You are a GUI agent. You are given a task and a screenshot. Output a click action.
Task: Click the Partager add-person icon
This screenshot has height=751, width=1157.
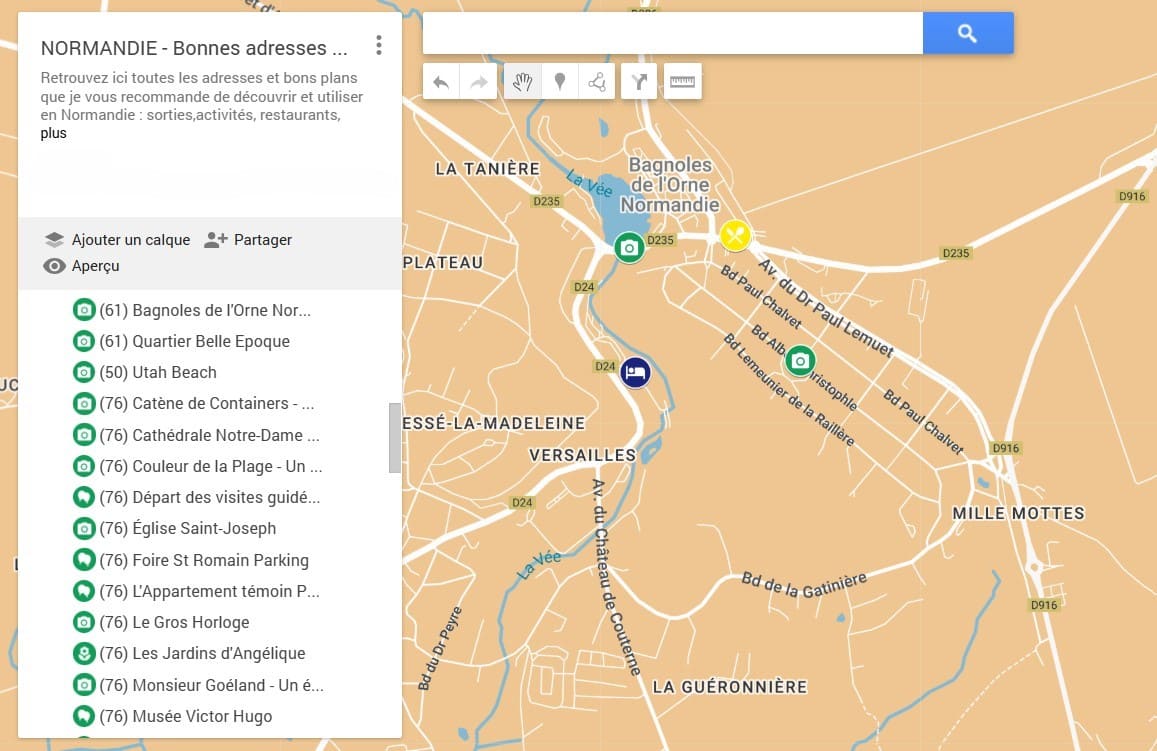click(215, 240)
